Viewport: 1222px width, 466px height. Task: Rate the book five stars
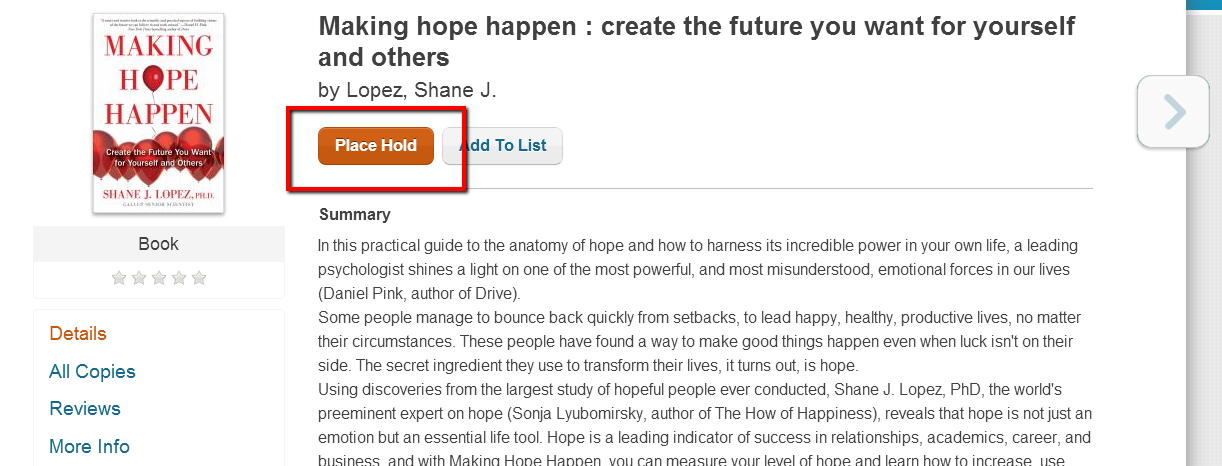pos(199,278)
